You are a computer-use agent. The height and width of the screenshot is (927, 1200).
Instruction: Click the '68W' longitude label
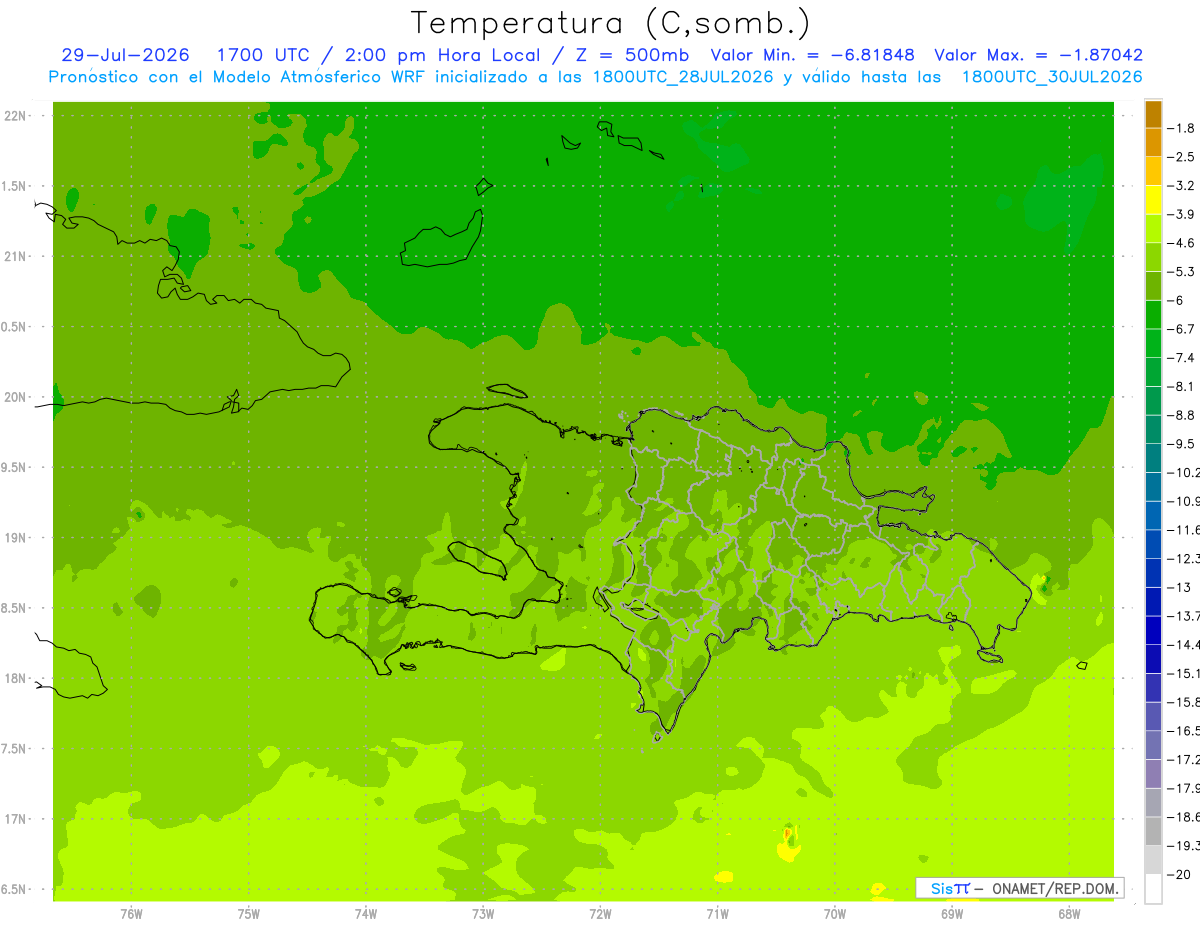click(1068, 914)
